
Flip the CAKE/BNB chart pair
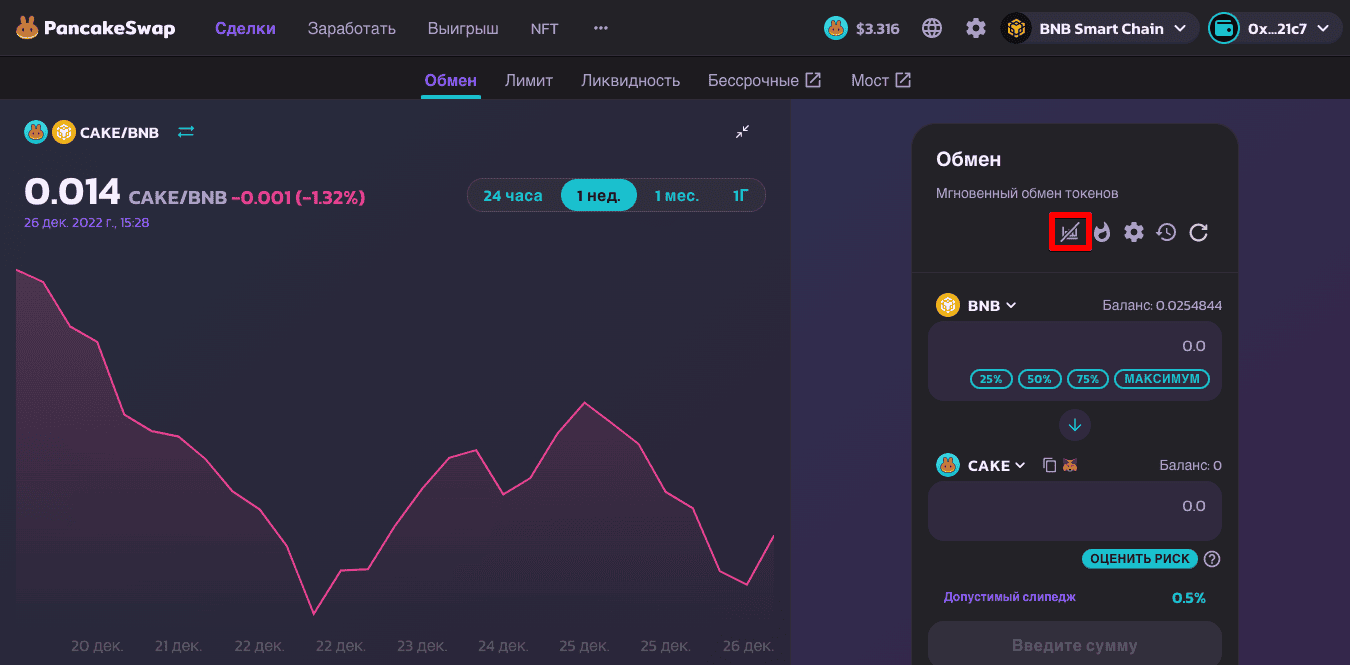point(186,132)
